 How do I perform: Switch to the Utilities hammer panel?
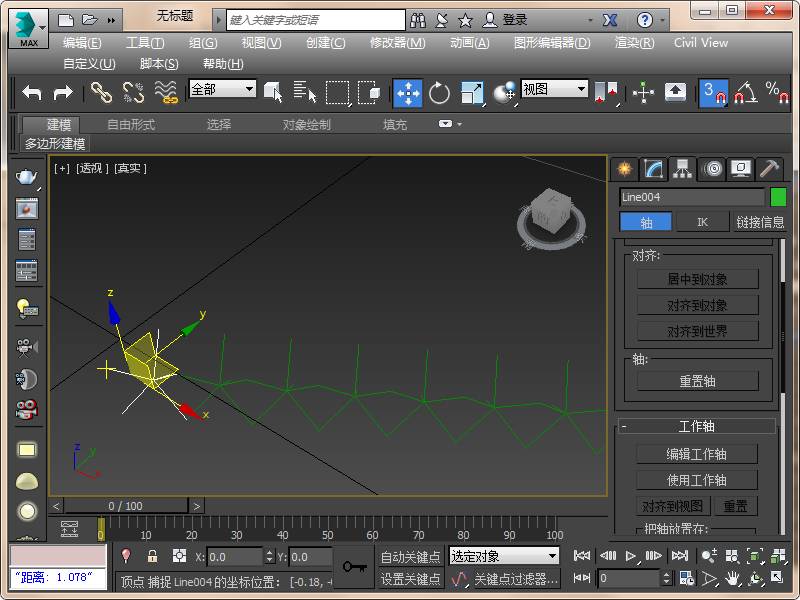(x=769, y=168)
